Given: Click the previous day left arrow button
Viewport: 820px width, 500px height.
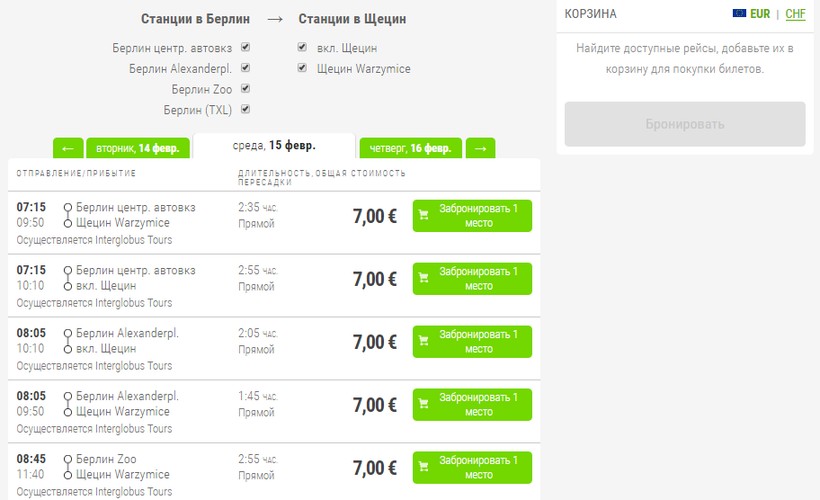Looking at the screenshot, I should (68, 149).
